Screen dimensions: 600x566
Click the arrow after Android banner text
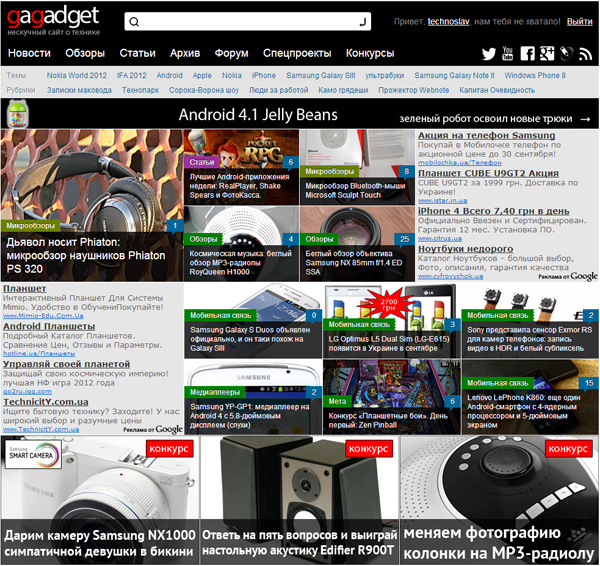[585, 119]
